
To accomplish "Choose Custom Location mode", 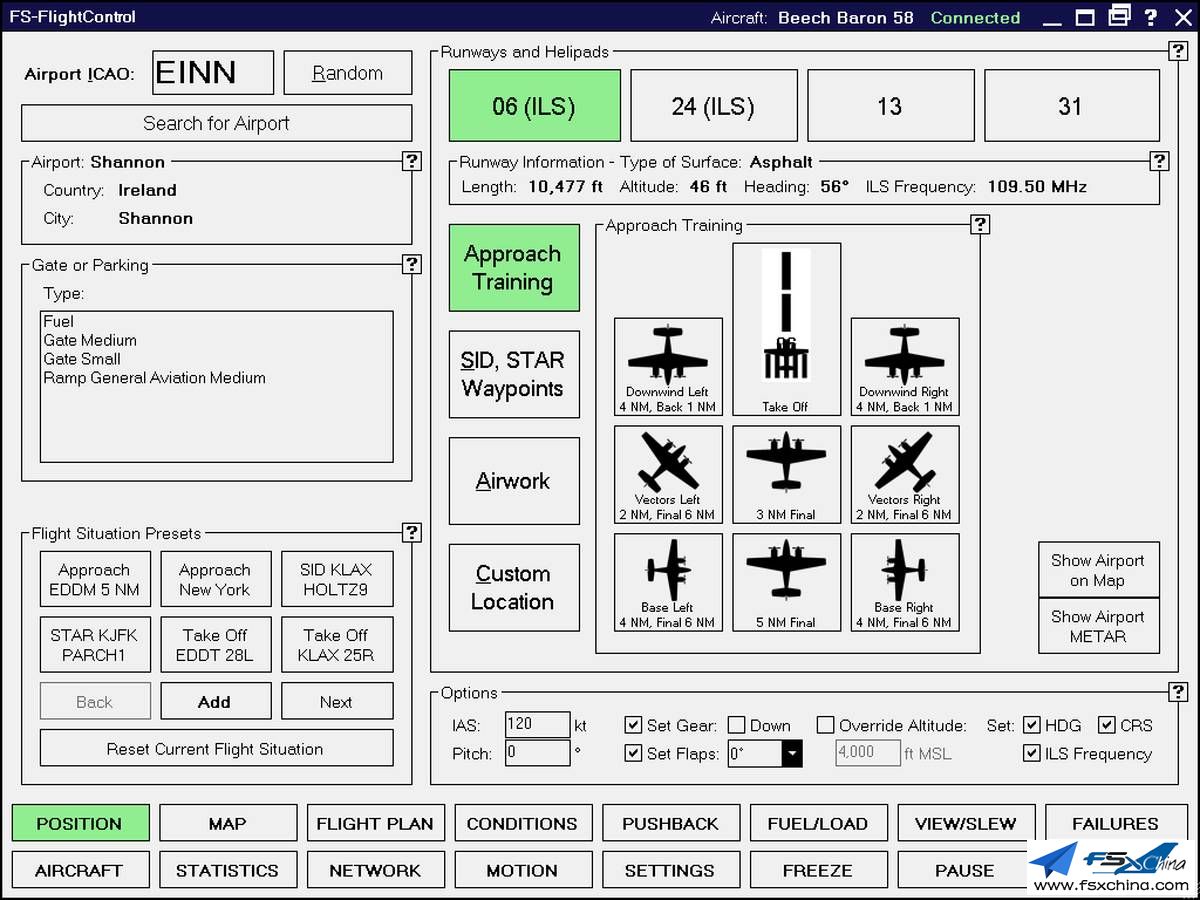I will [514, 588].
